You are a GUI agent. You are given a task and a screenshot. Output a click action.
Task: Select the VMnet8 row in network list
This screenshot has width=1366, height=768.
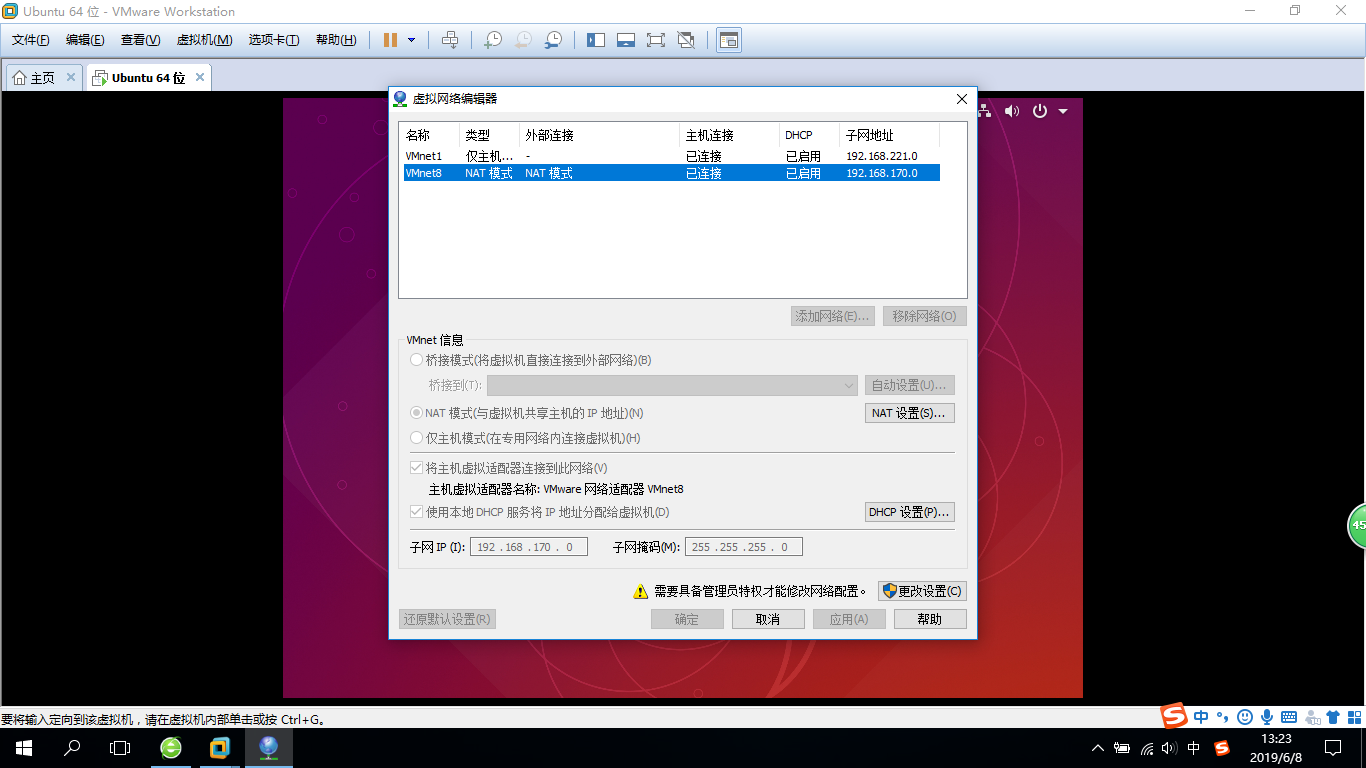(x=670, y=173)
